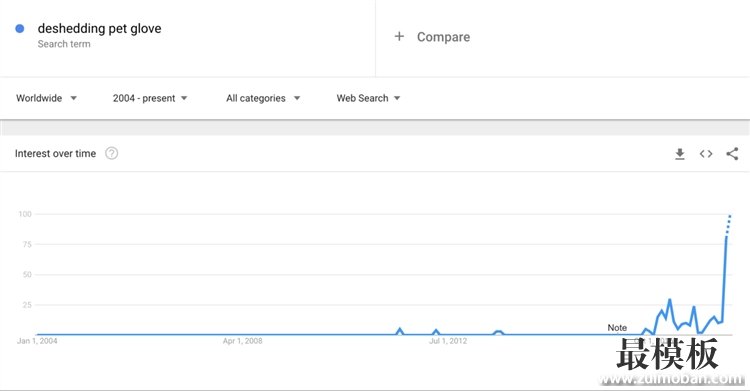Open the All categories dropdown
Viewport: 750px width, 391px height.
(263, 98)
